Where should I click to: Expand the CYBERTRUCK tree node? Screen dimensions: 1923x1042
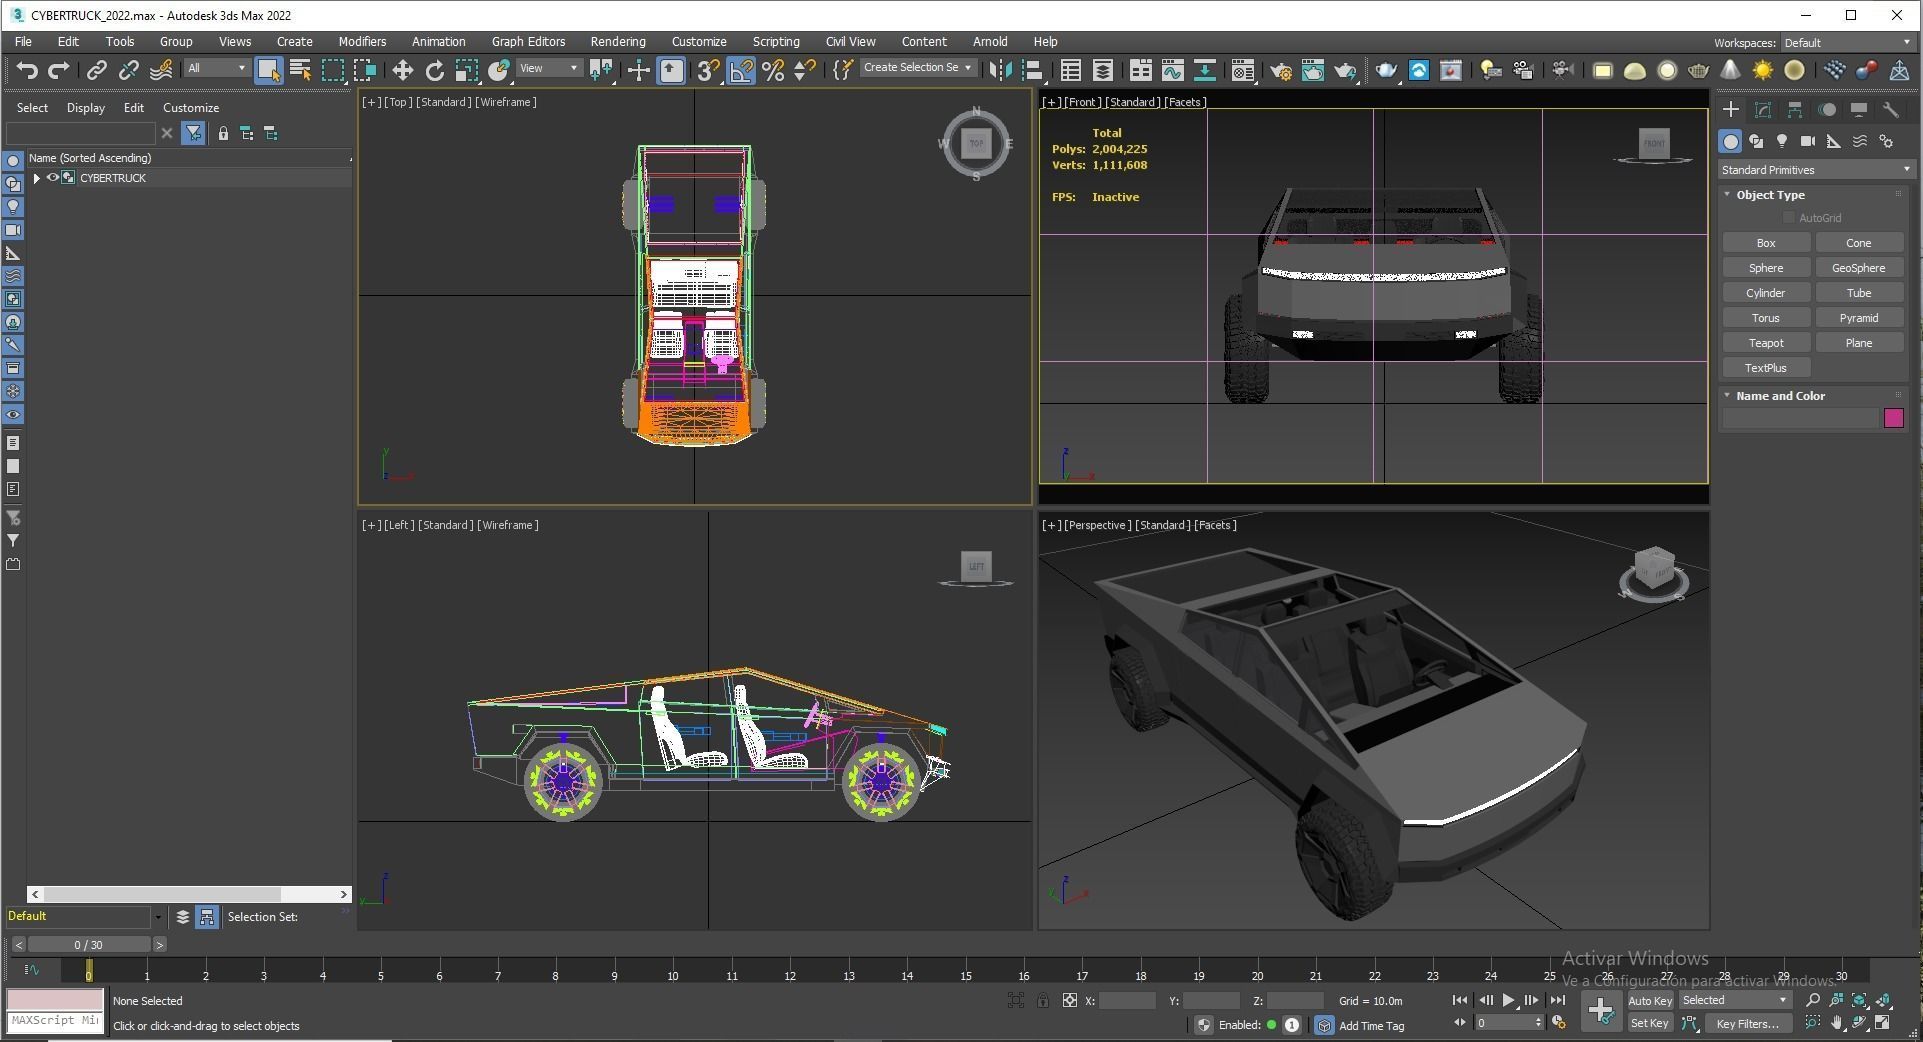(37, 178)
